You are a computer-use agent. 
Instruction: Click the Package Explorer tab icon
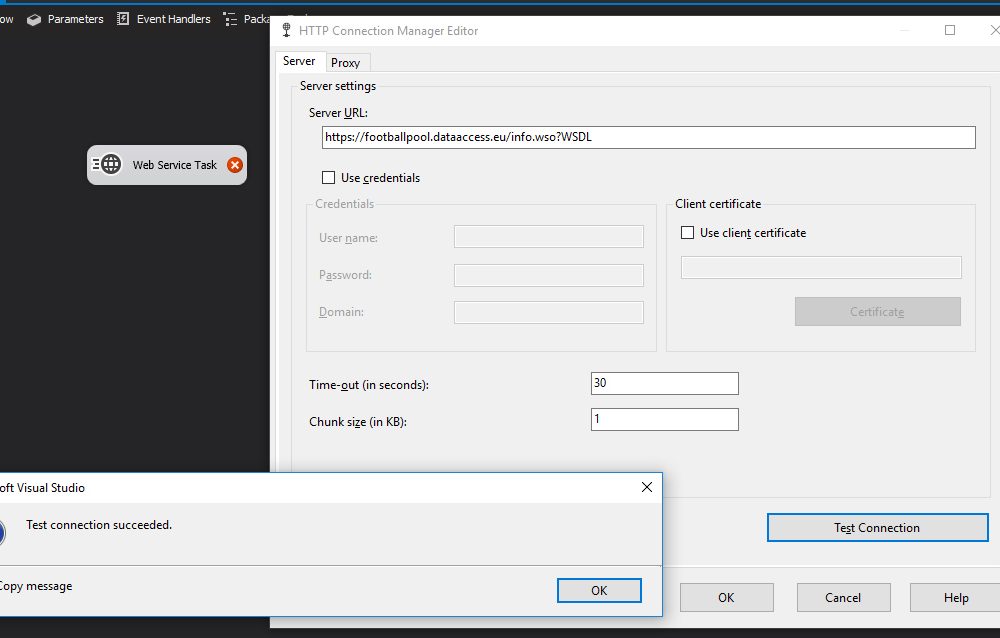click(230, 20)
